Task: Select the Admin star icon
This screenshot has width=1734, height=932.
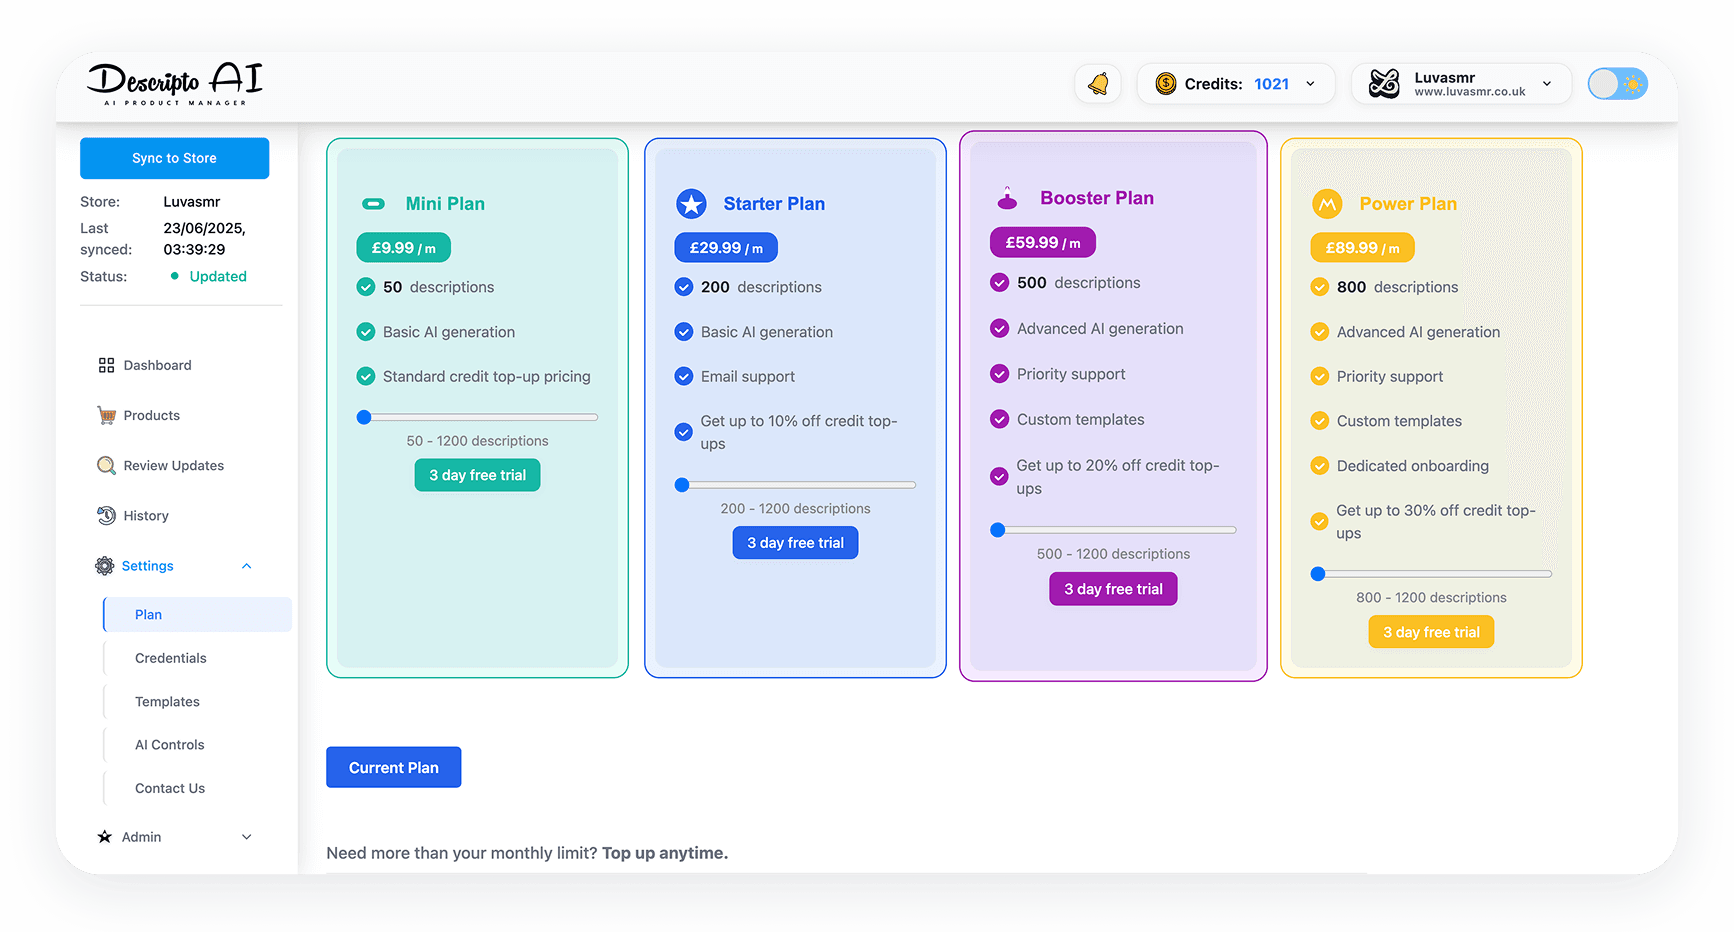Action: tap(106, 837)
